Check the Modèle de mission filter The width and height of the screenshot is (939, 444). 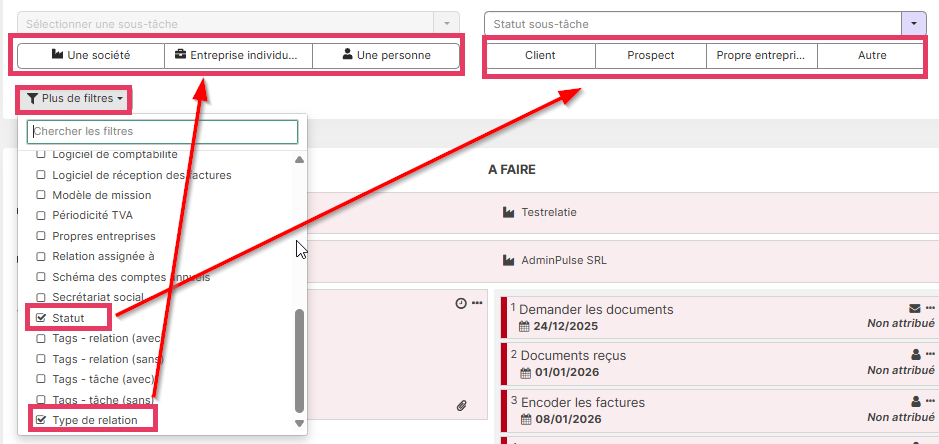pos(41,195)
